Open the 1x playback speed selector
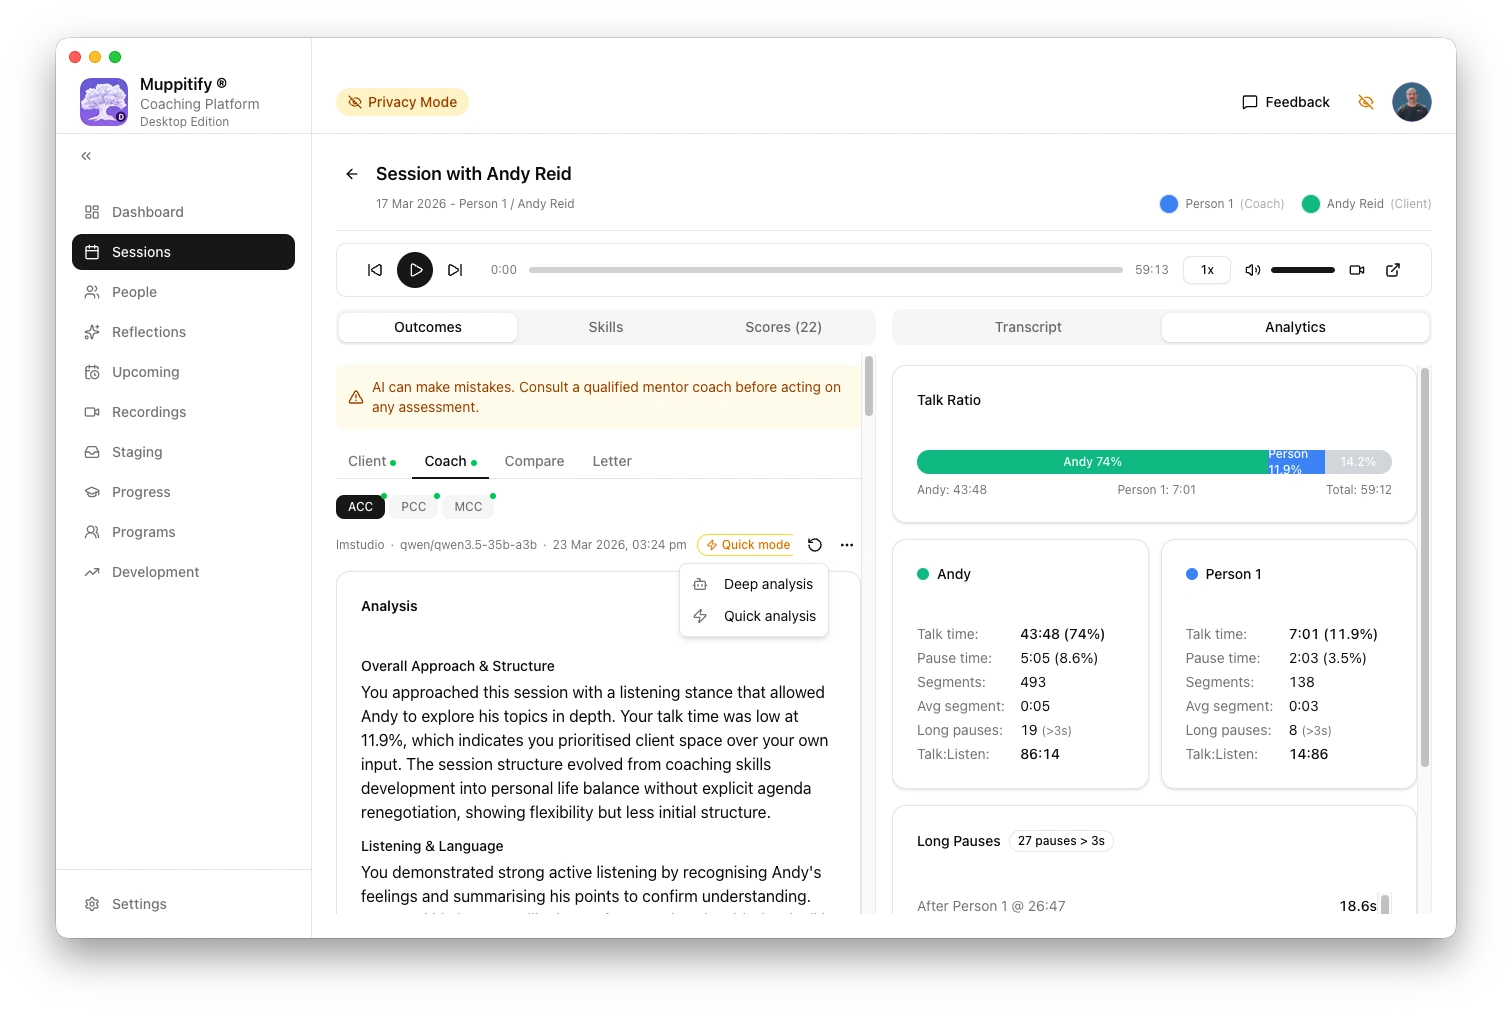Viewport: 1512px width, 1012px height. [x=1207, y=270]
